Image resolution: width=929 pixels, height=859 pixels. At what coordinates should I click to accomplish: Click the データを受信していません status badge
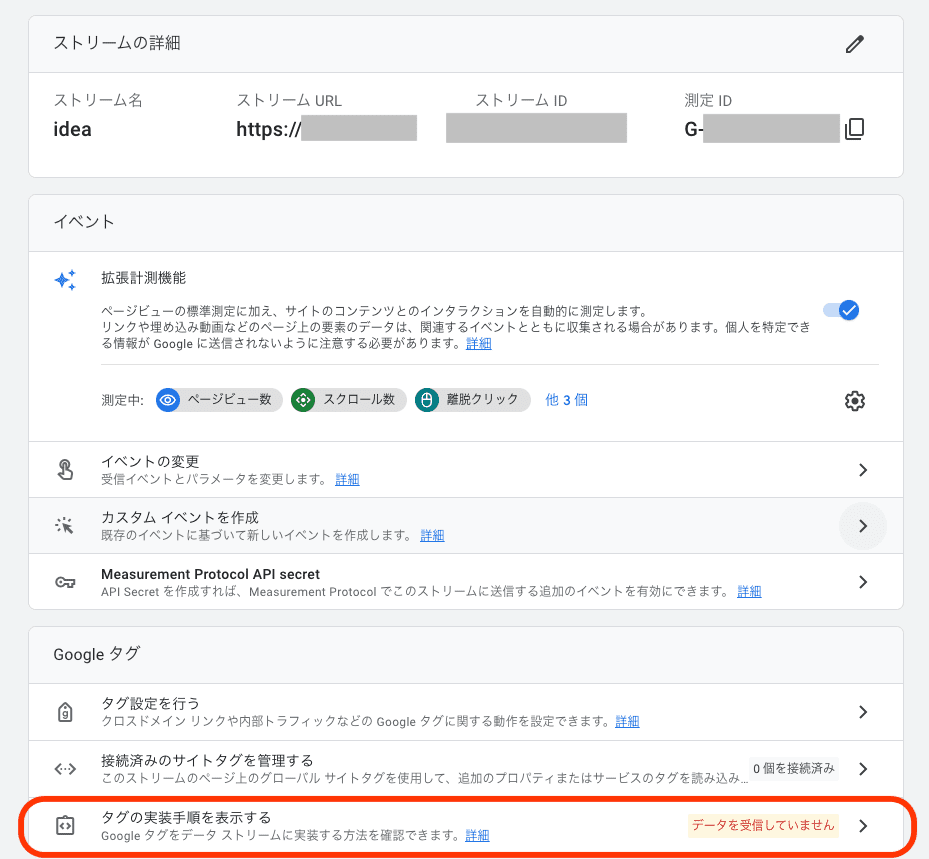click(x=763, y=825)
